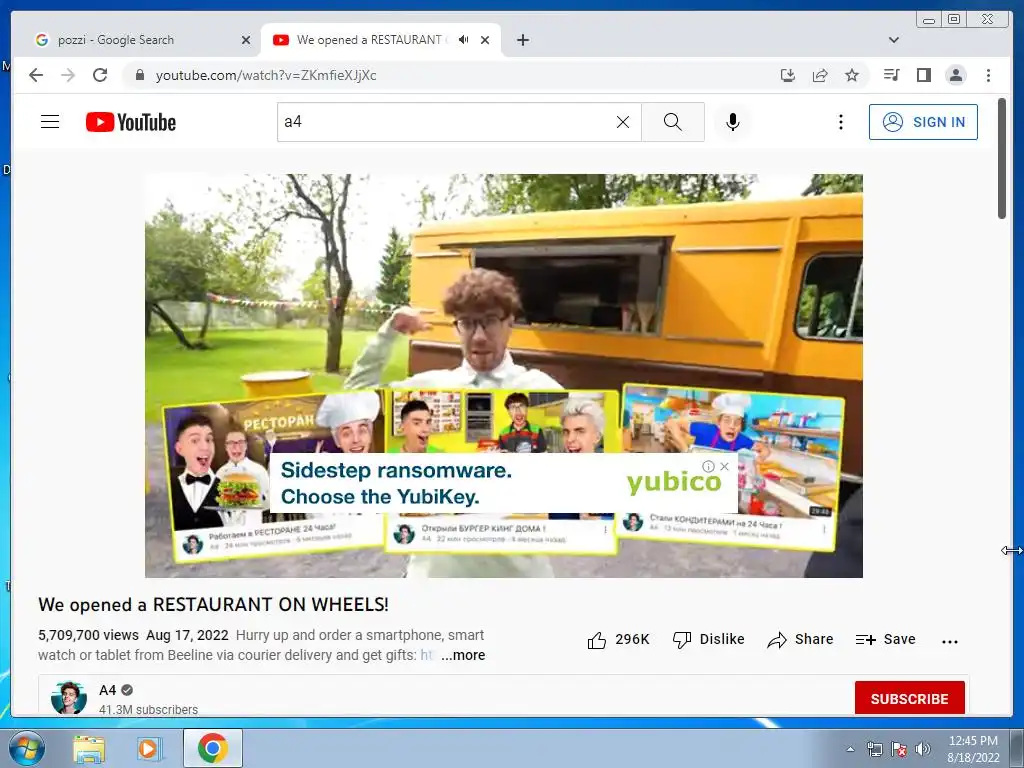Clear the search box text 'a4'
This screenshot has width=1024, height=768.
tap(623, 121)
